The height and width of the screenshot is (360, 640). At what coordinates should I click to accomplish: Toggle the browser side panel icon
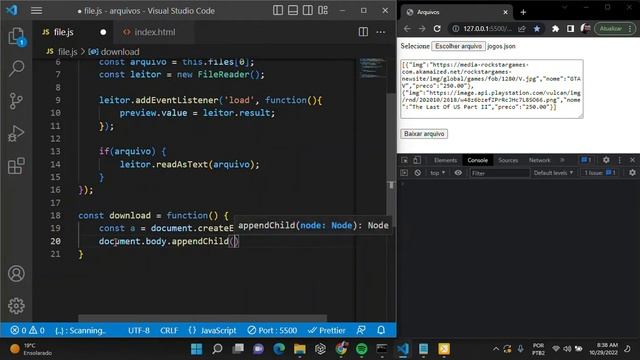coord(570,29)
